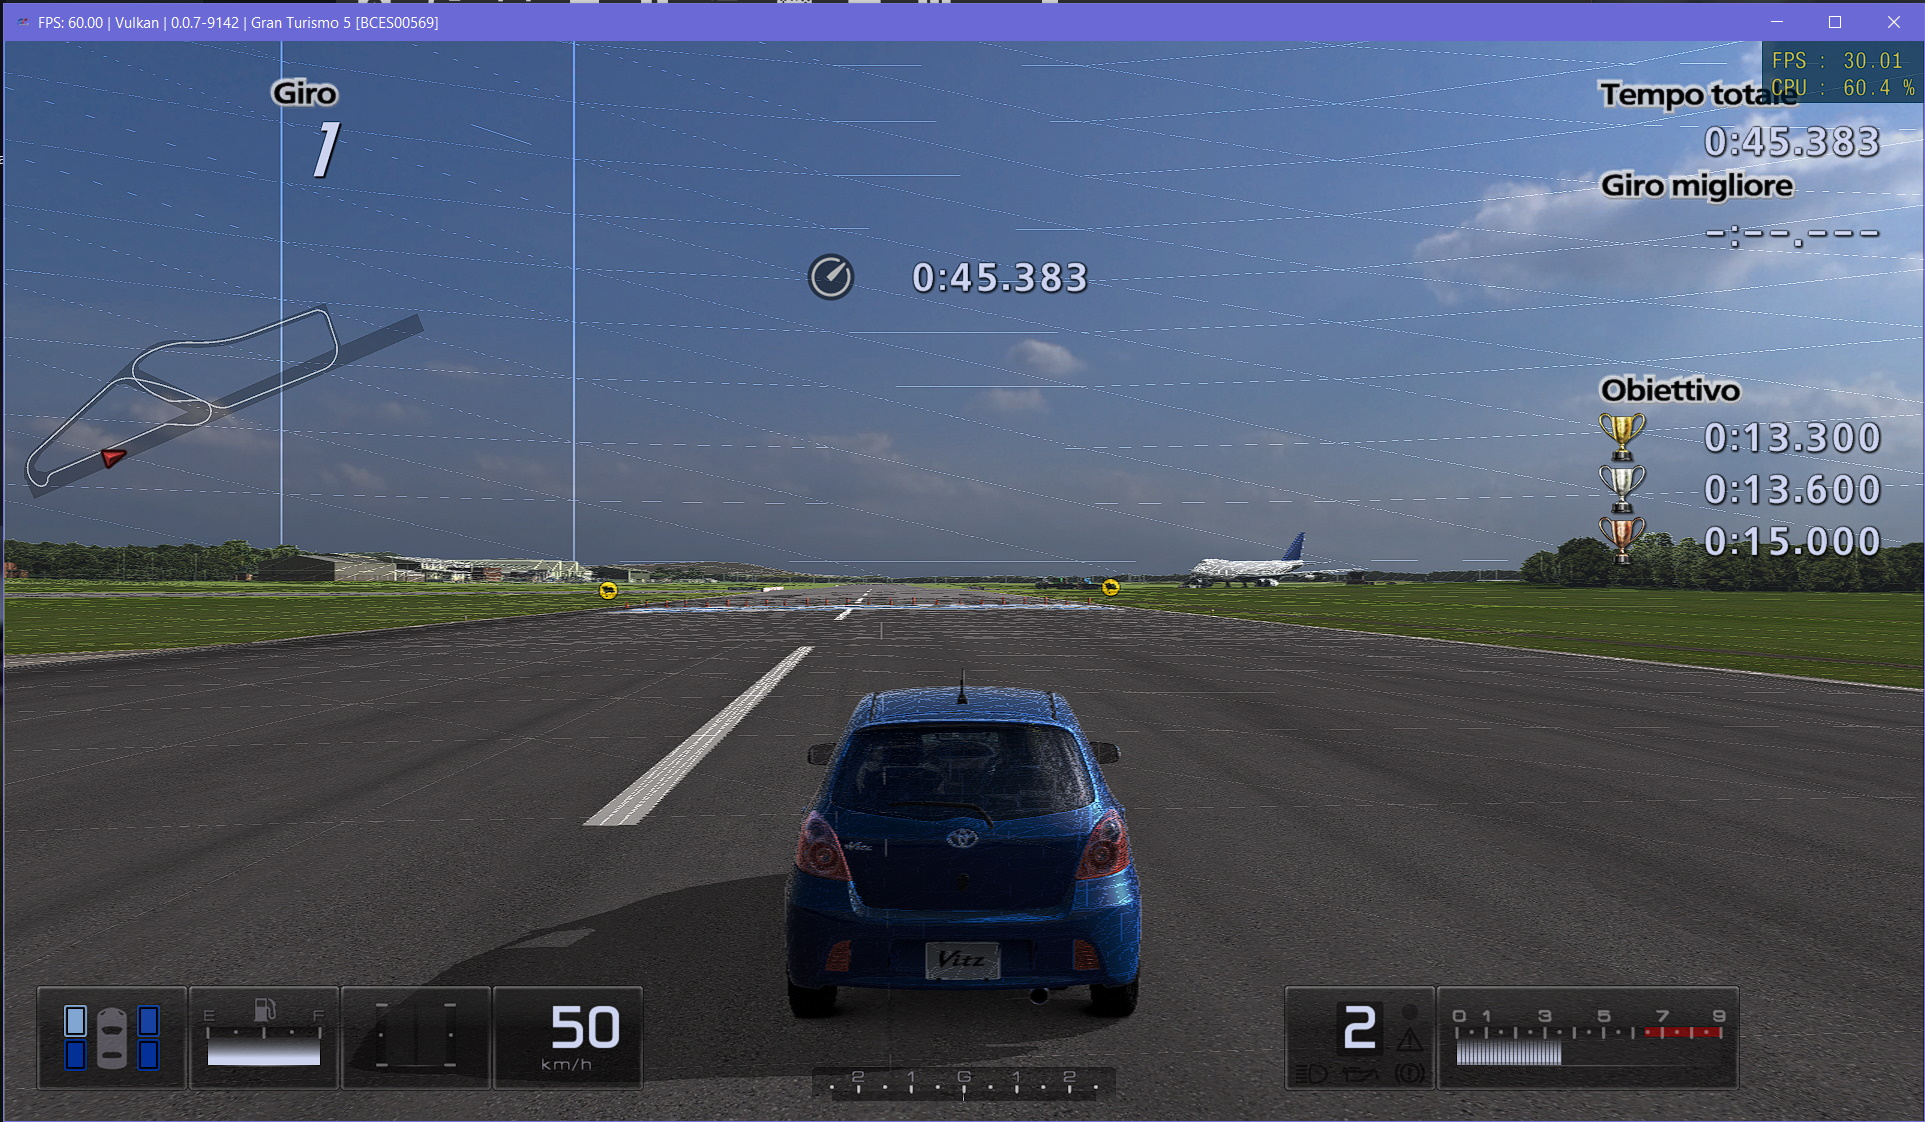The image size is (1925, 1122).
Task: Click the oil warning indicator icon
Action: pyautogui.click(x=1360, y=1074)
